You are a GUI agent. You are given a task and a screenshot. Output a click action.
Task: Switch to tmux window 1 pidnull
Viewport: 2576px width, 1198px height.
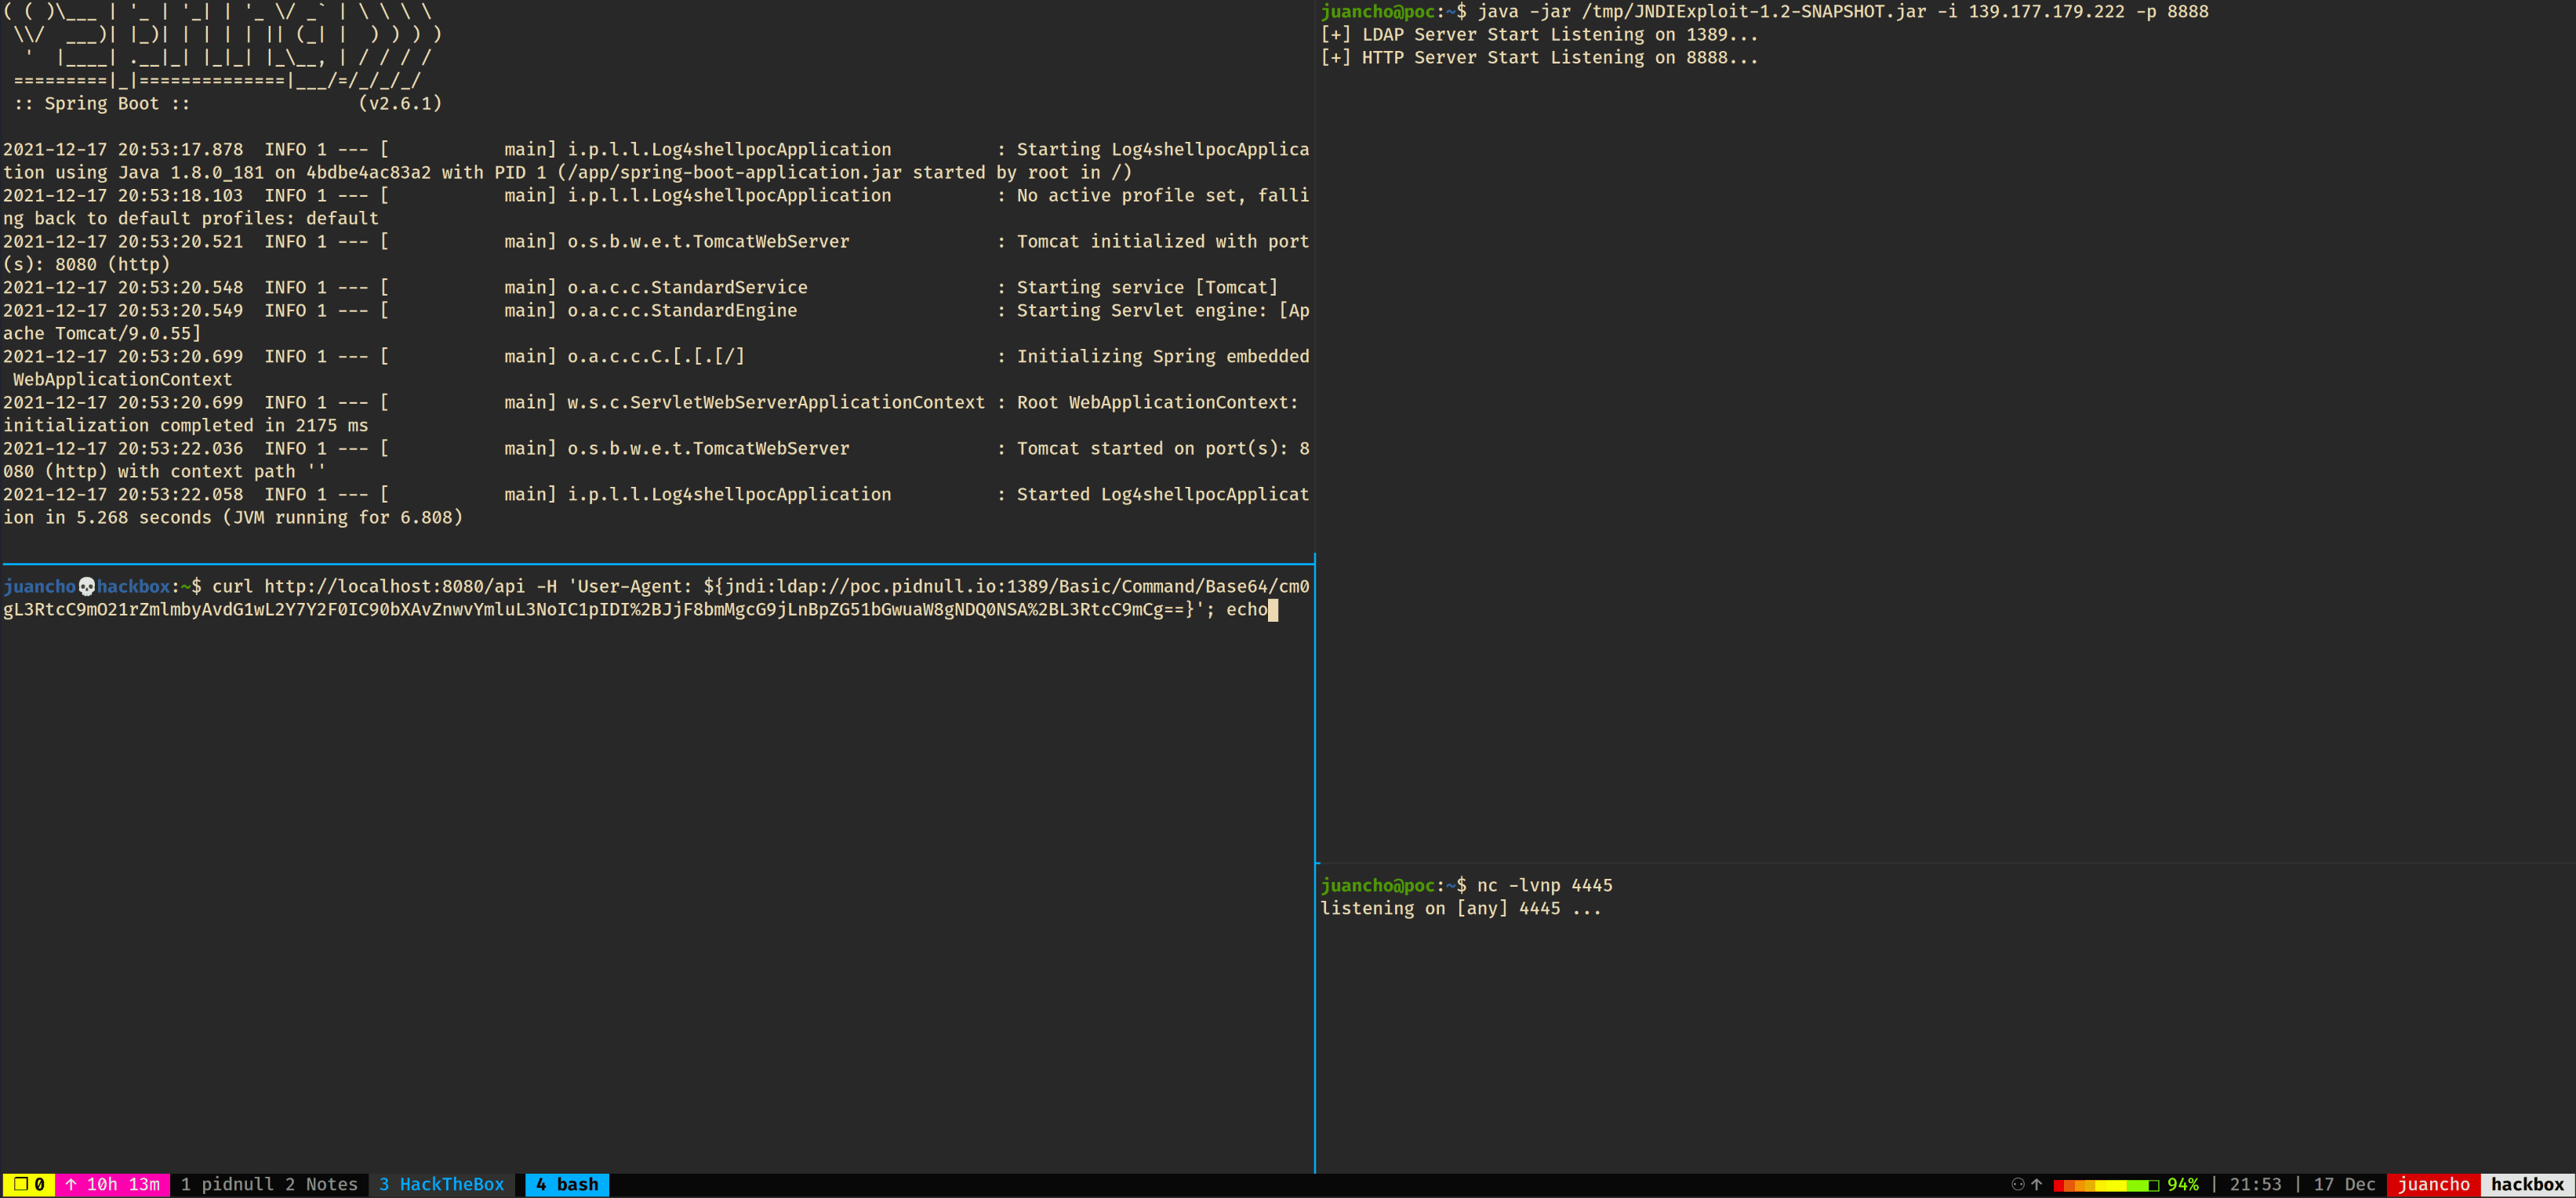227,1184
